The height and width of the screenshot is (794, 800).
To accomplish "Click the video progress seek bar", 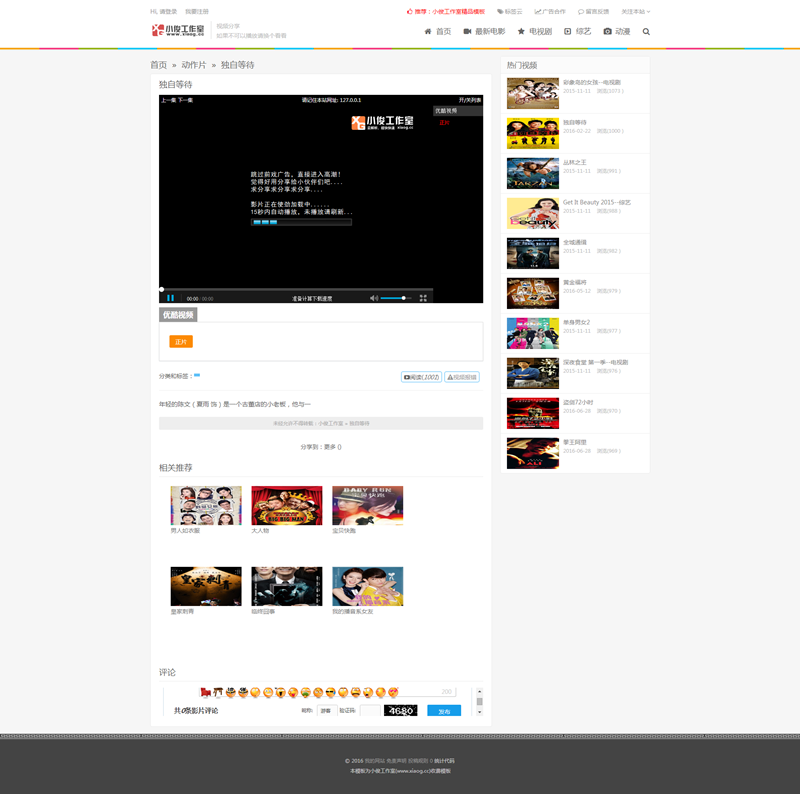I will pos(296,289).
